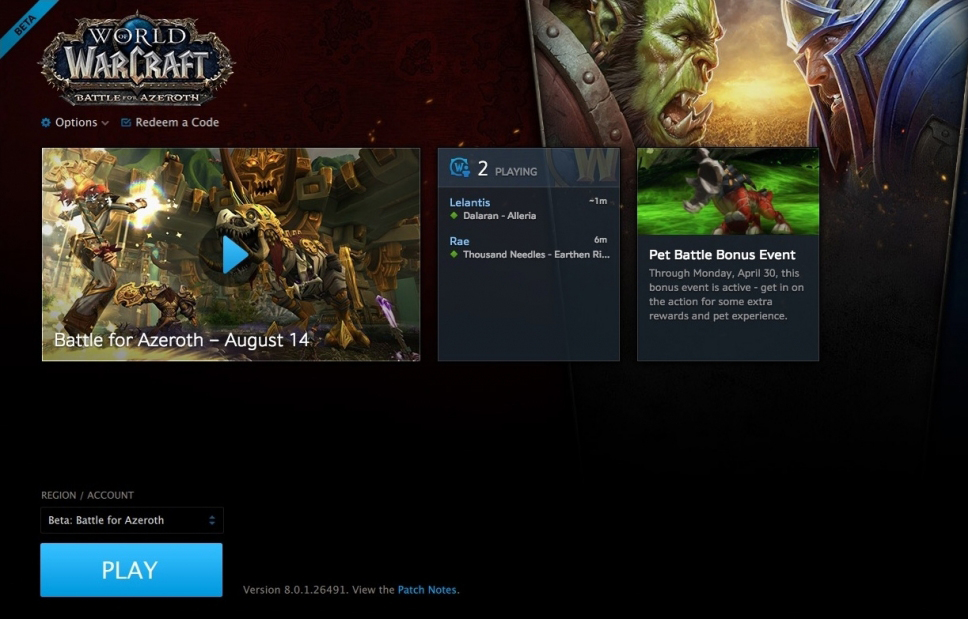968x619 pixels.
Task: Click the Dalaran - Alleria location text
Action: coord(499,215)
